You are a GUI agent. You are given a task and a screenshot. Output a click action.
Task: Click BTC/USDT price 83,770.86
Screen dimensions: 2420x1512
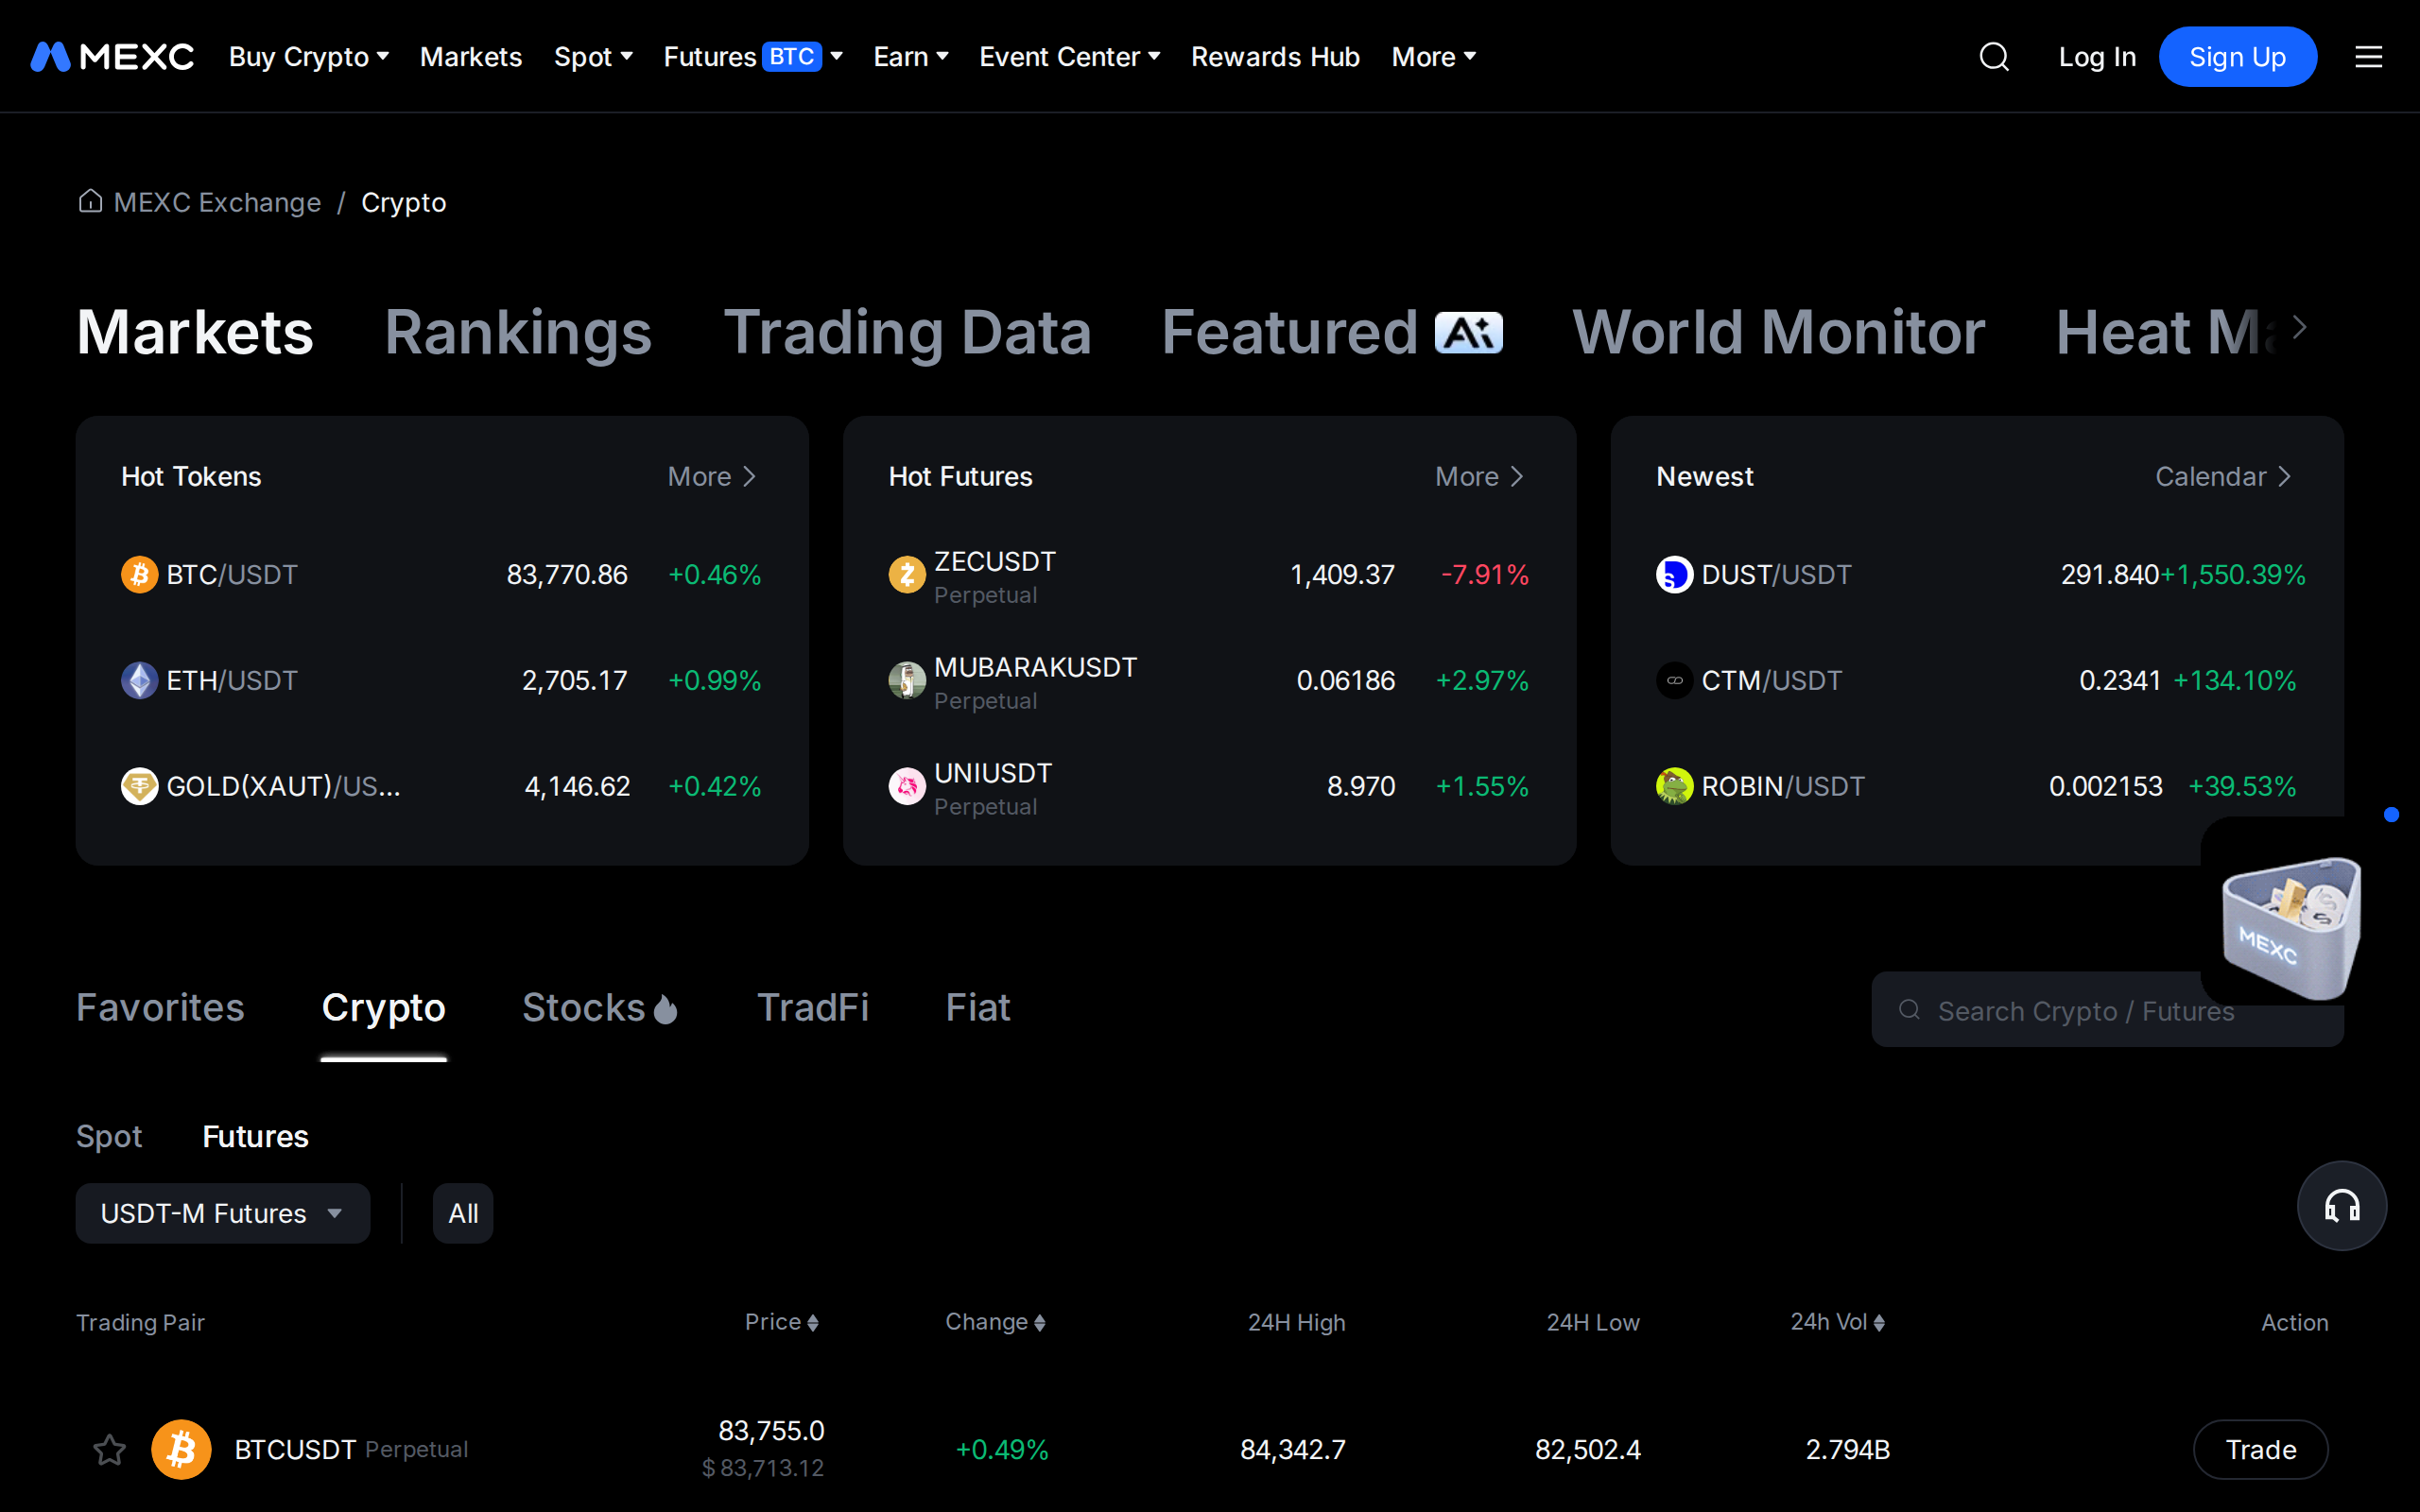567,574
